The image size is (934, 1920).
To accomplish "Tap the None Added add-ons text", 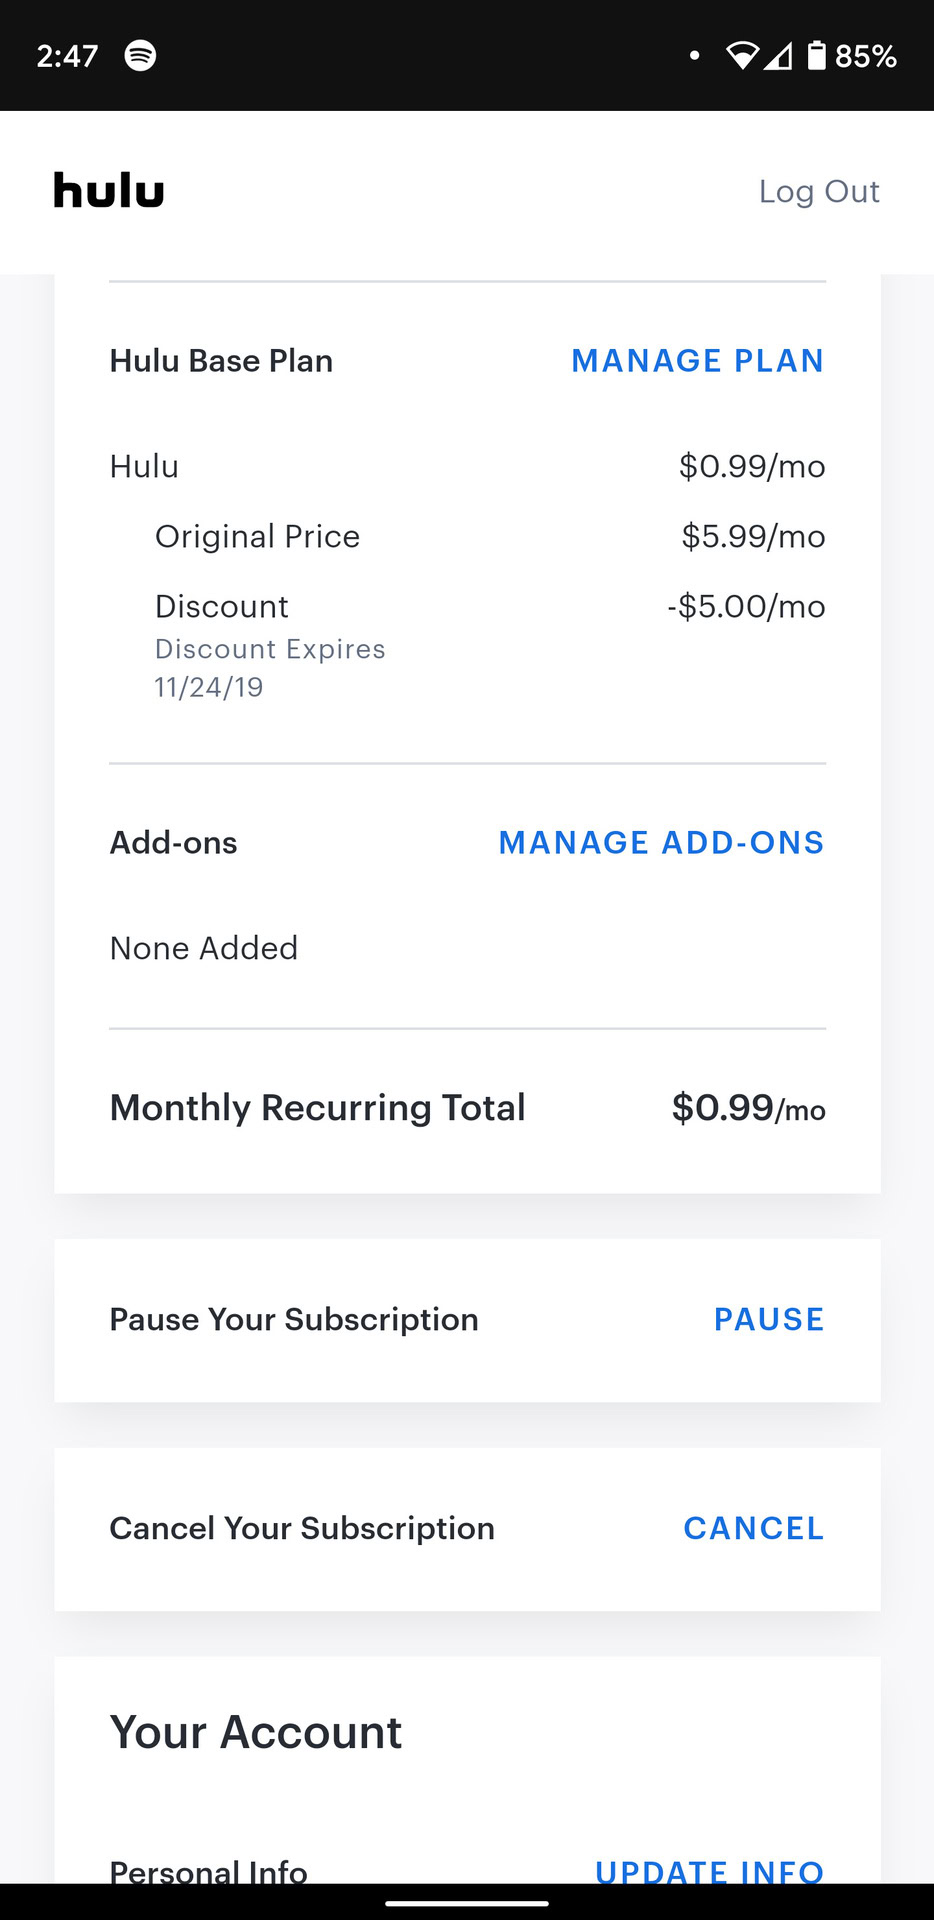I will (x=204, y=948).
